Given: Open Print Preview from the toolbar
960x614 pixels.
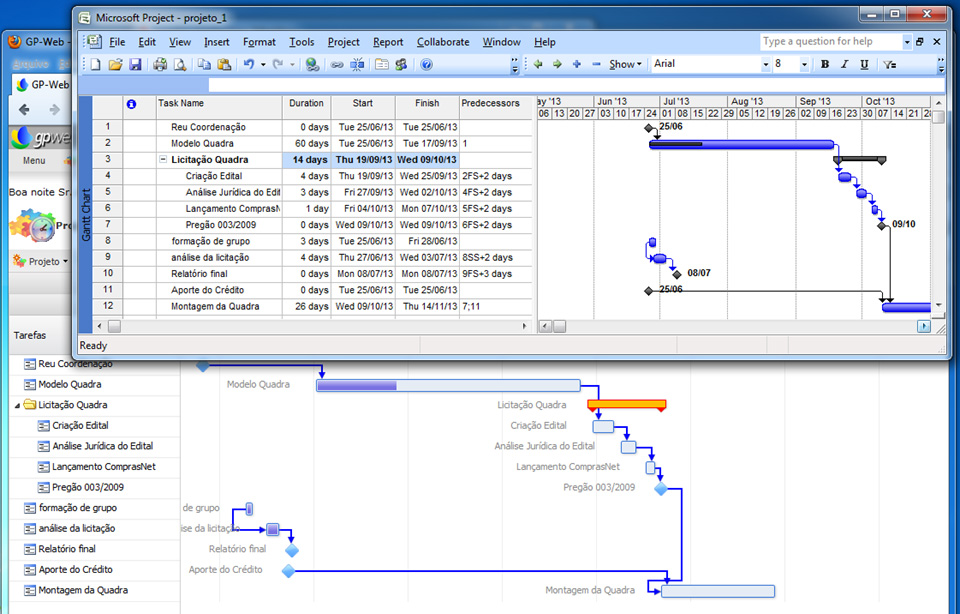Looking at the screenshot, I should pos(179,64).
